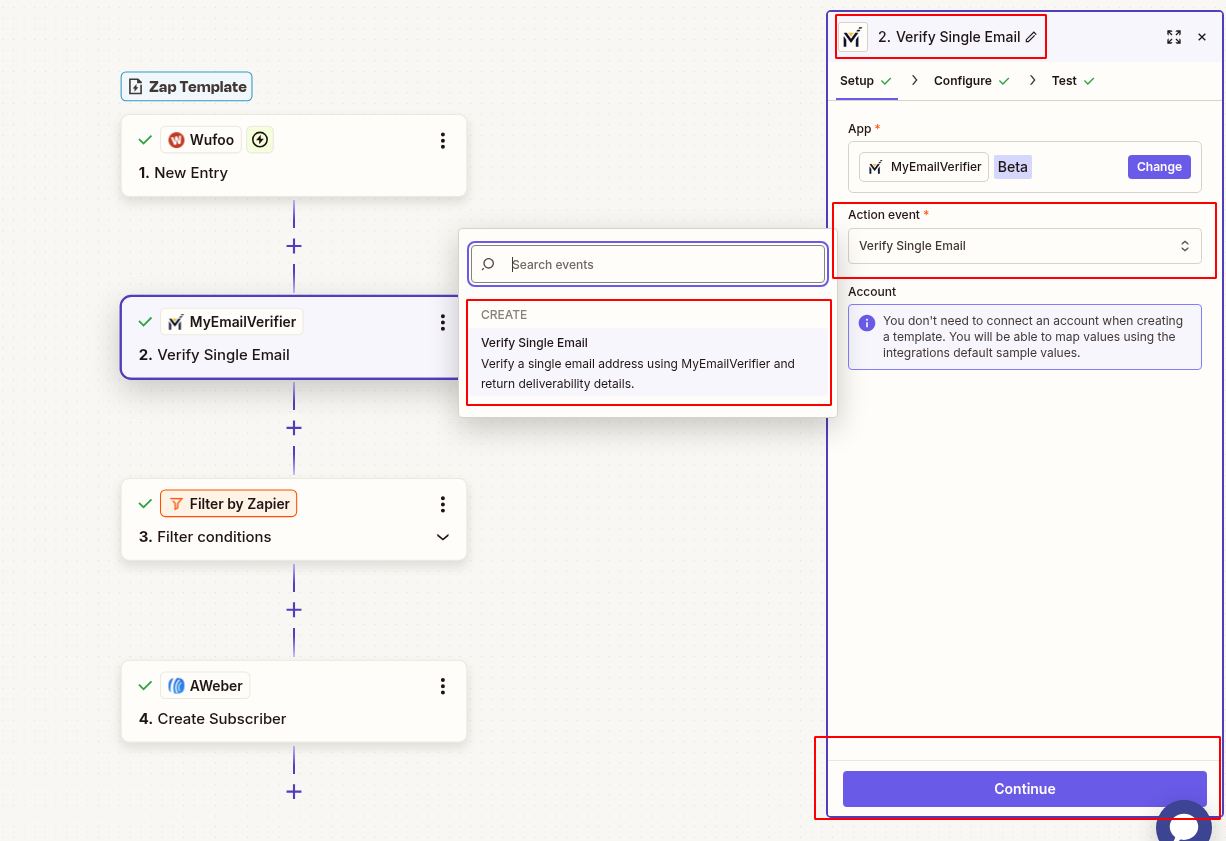Open the fullscreen expand icon in the panel header
Viewport: 1226px width, 841px height.
click(1174, 37)
